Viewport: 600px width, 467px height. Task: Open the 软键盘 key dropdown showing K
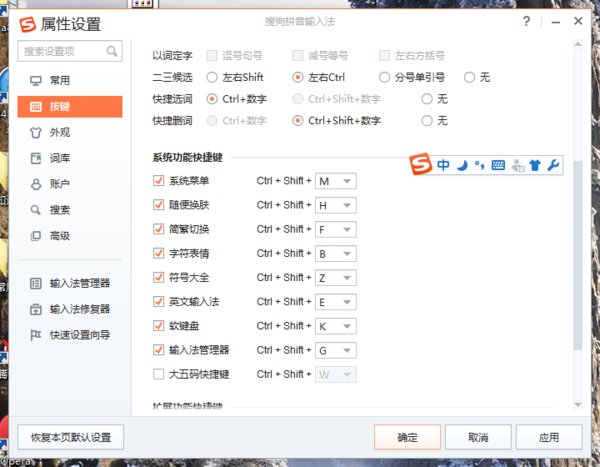click(x=336, y=327)
